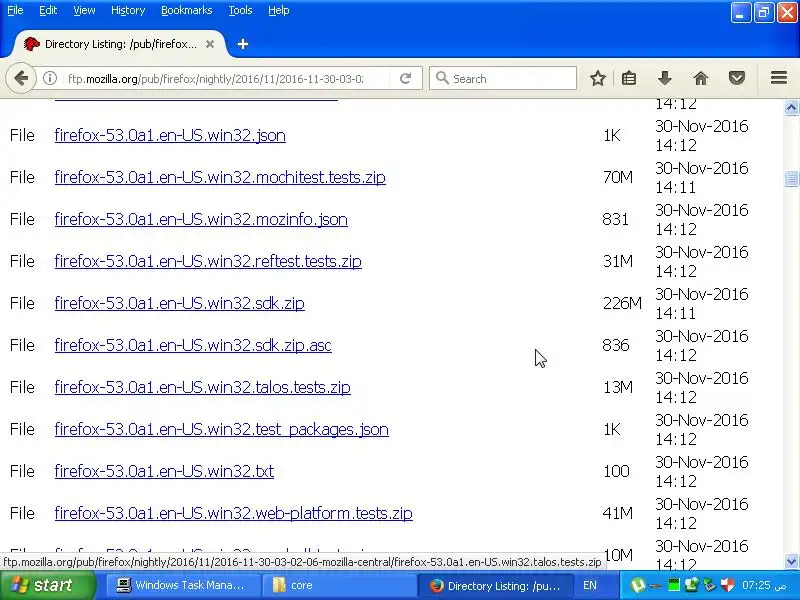Focus the URL address bar
800x600 pixels.
coord(215,79)
